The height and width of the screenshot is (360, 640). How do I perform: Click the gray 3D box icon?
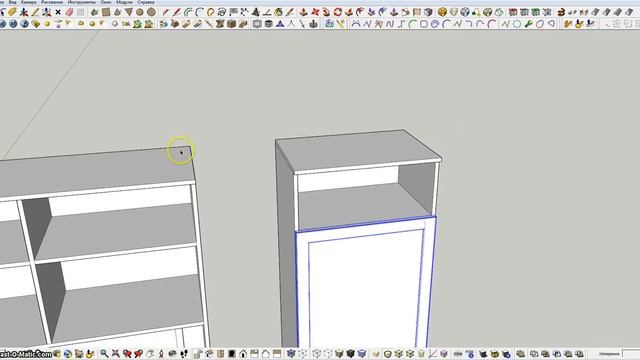tap(428, 12)
